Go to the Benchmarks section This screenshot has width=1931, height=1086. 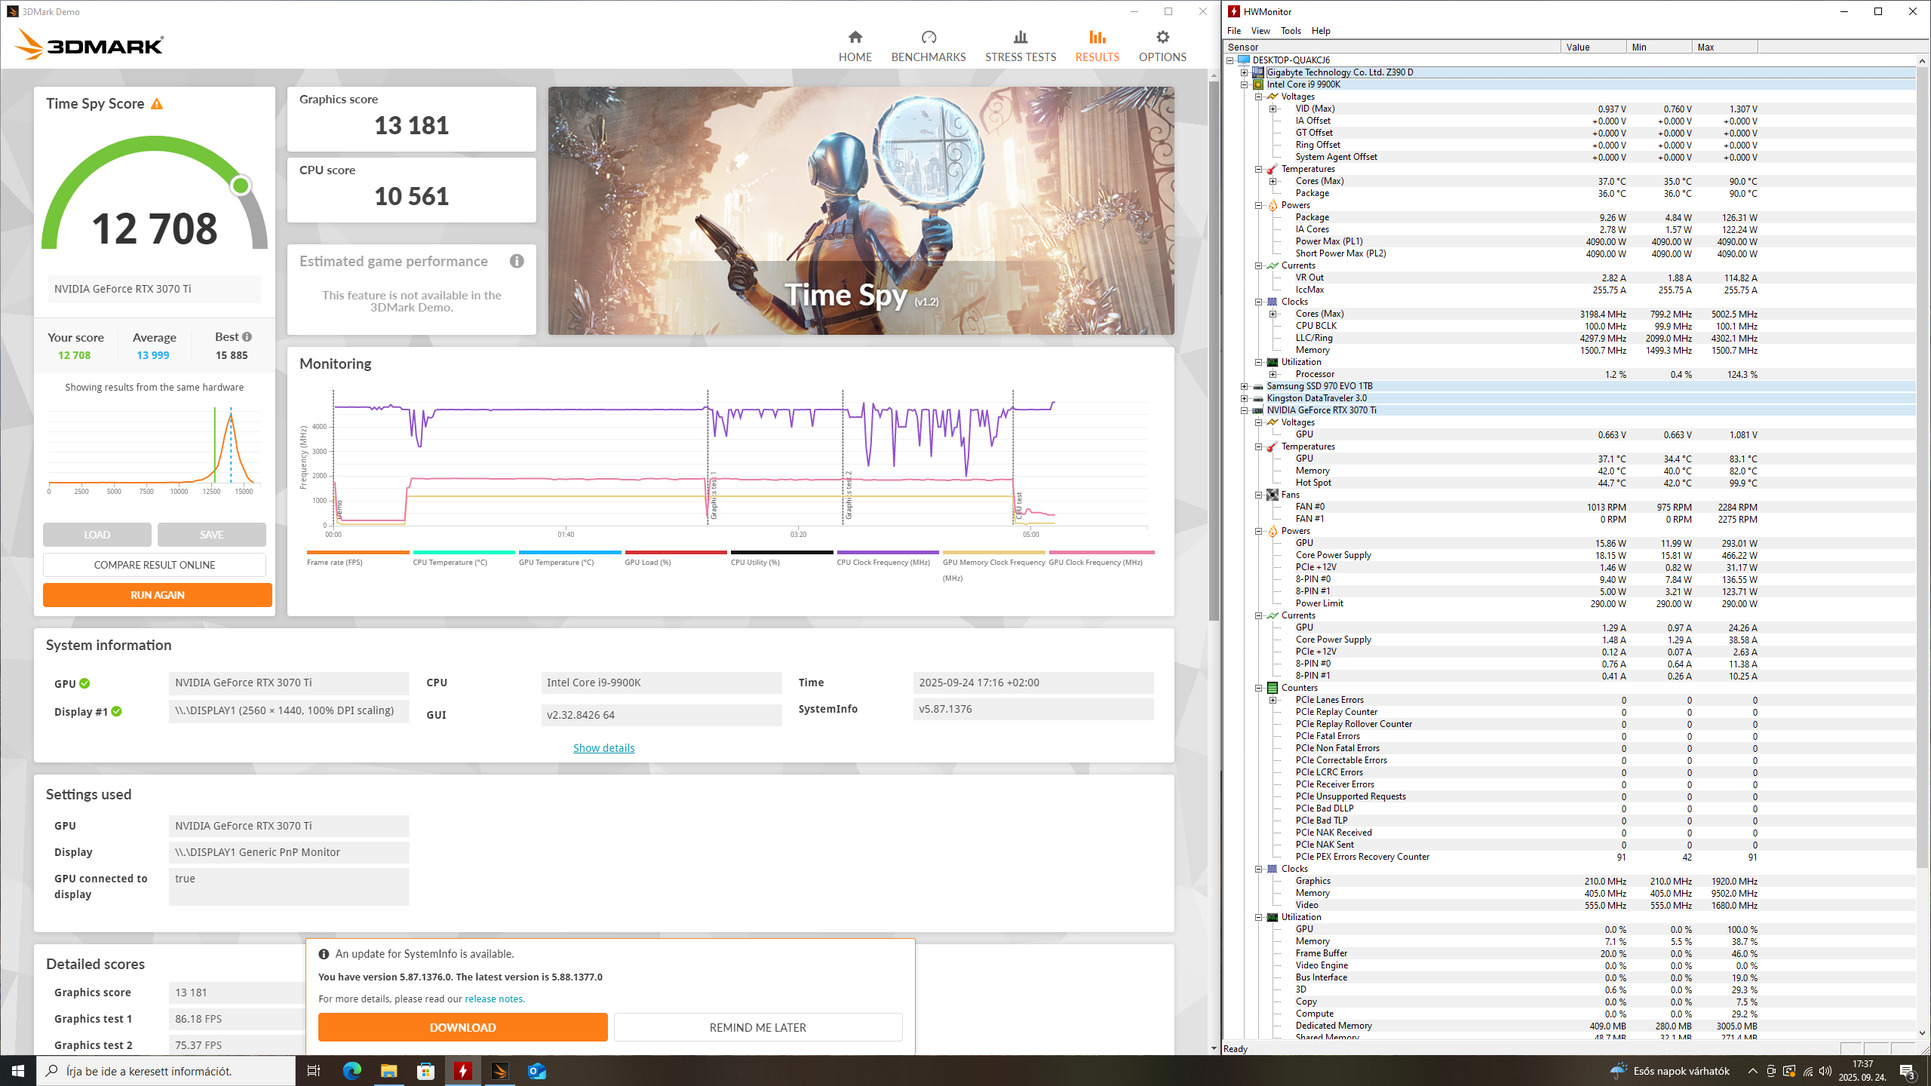coord(928,46)
